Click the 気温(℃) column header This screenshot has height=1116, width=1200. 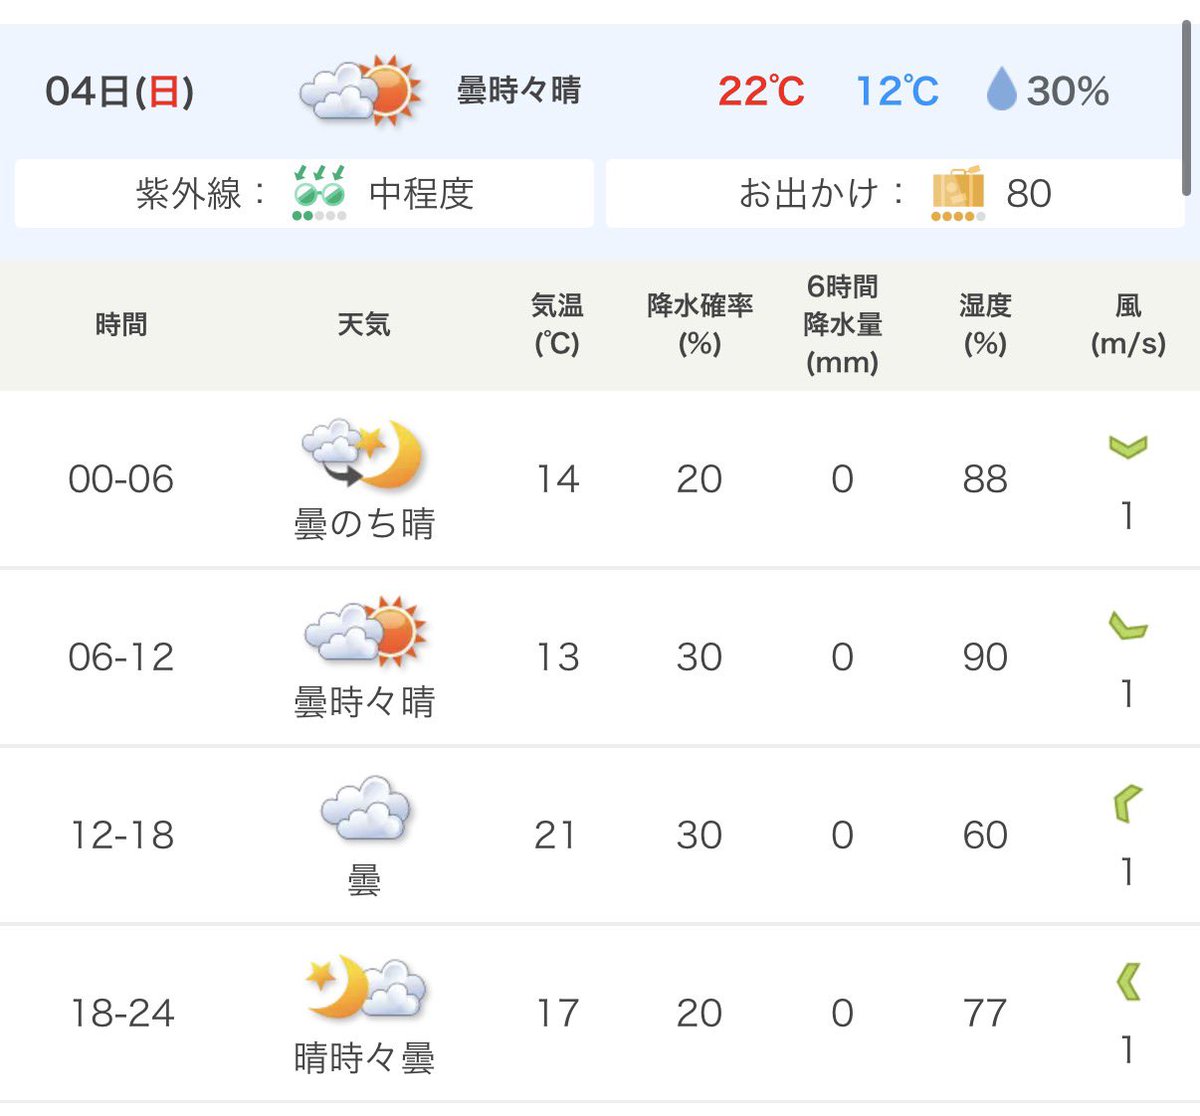point(556,324)
